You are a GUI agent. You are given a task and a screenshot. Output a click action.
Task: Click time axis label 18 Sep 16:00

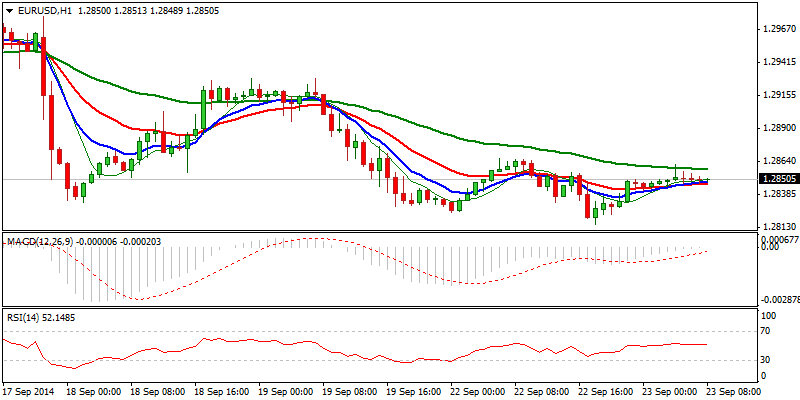[222, 391]
